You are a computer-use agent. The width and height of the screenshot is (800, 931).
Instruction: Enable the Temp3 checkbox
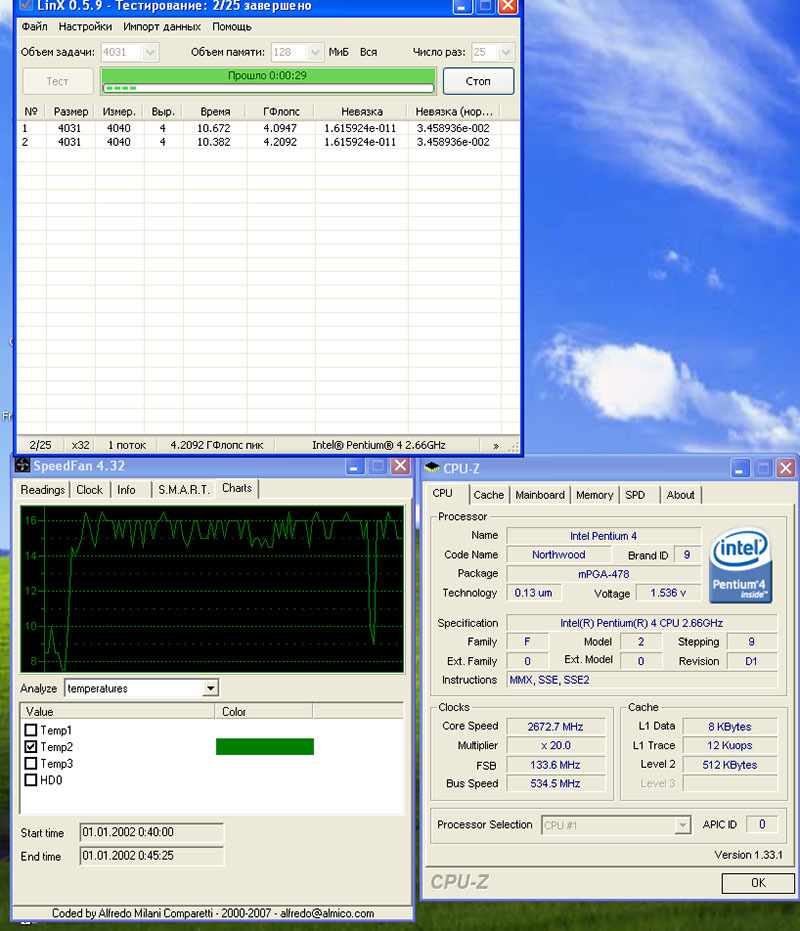31,763
